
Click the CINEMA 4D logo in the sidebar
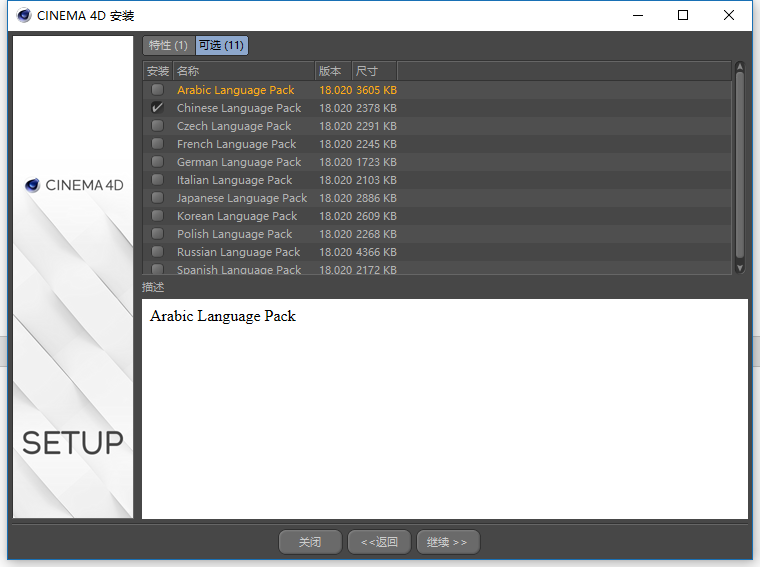(x=74, y=185)
